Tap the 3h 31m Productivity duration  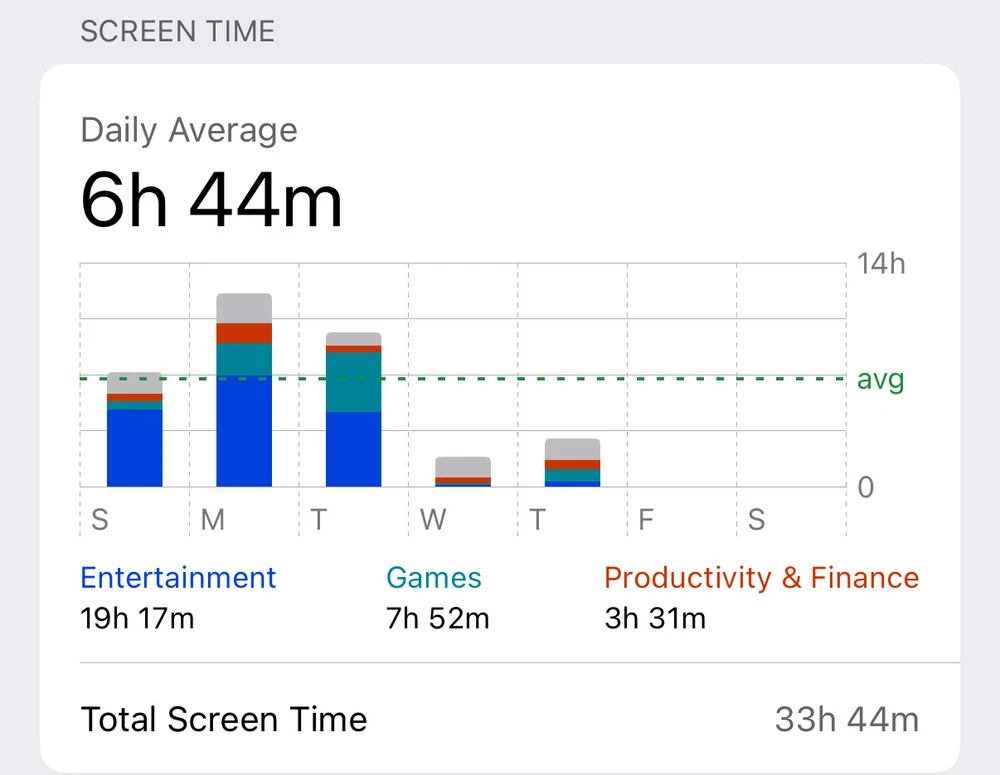coord(655,619)
